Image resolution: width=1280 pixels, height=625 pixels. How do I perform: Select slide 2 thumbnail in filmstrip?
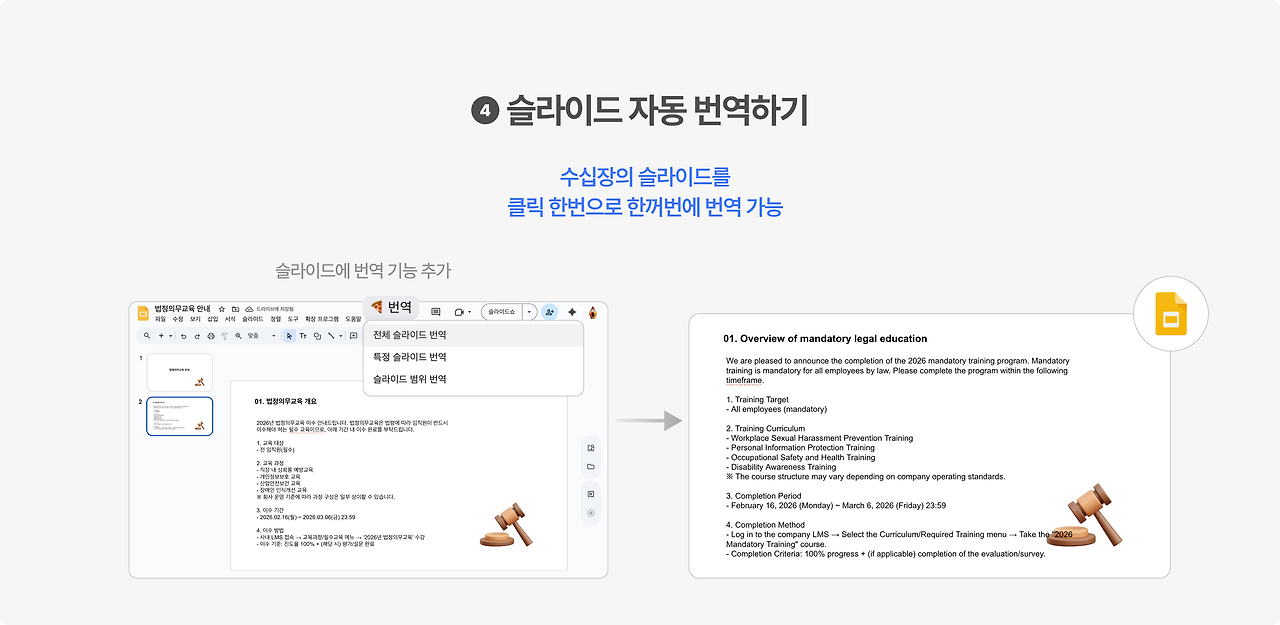180,416
